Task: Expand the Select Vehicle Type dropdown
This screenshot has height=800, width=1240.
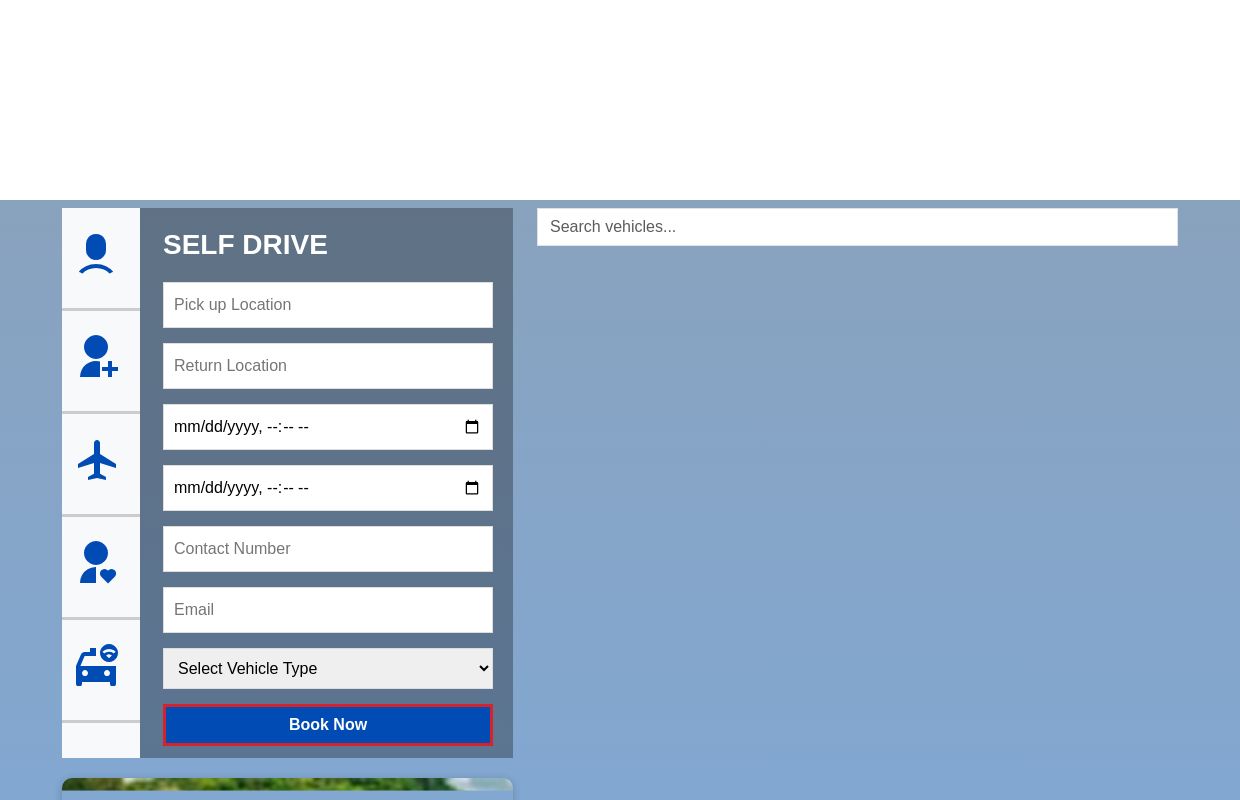Action: tap(328, 669)
